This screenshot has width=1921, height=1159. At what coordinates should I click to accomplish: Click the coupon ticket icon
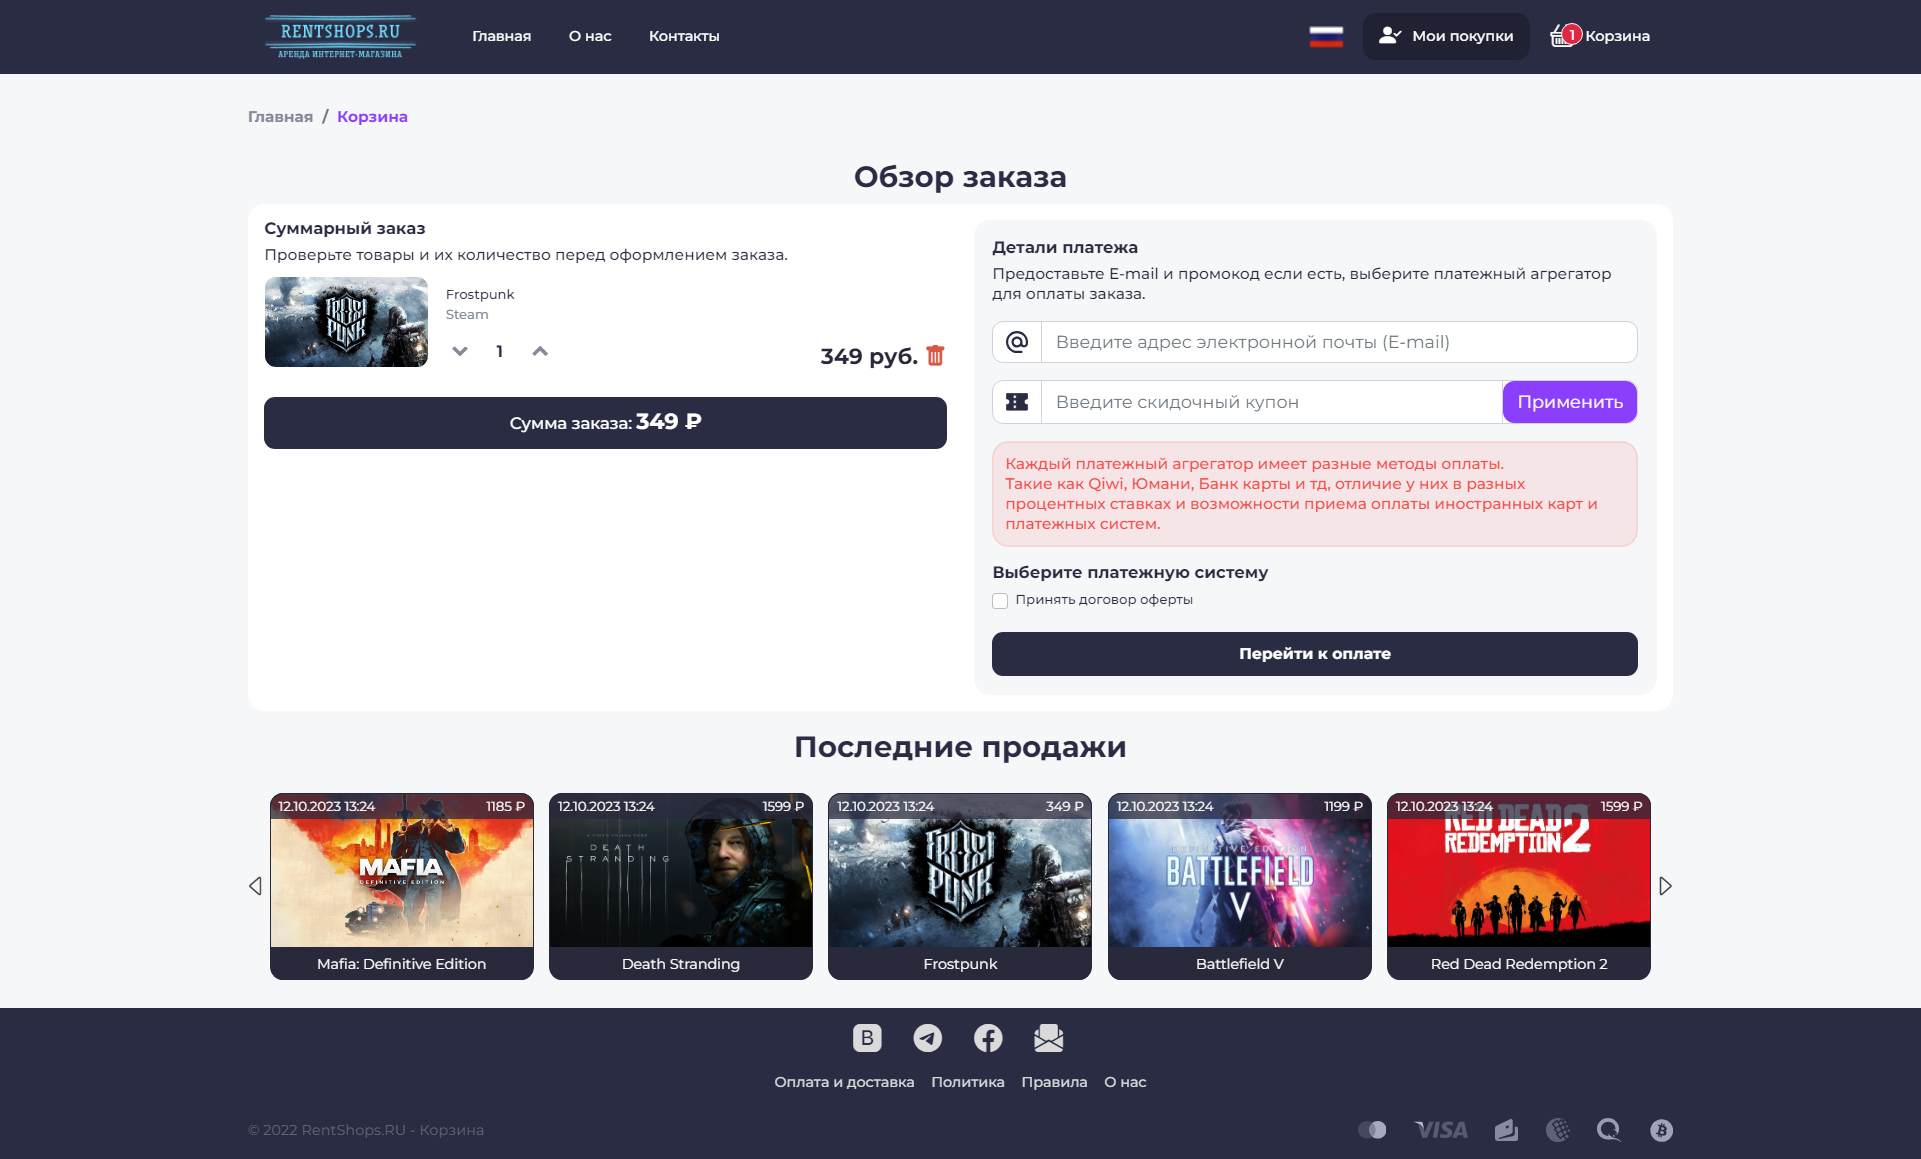click(1017, 402)
